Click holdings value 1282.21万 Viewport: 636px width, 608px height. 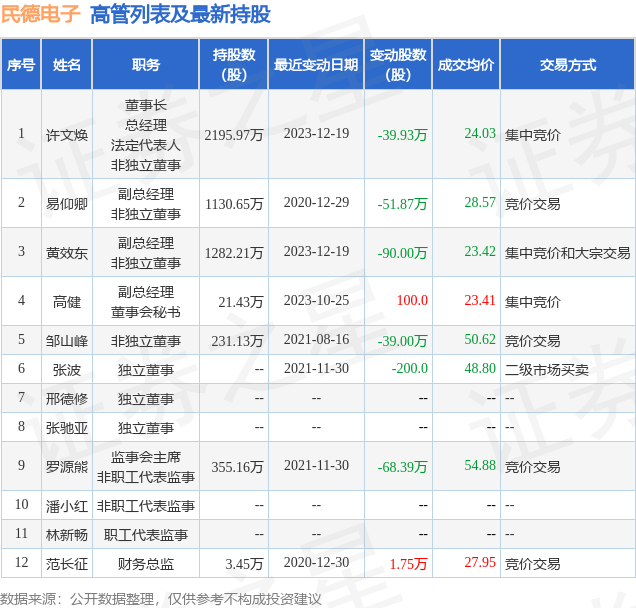coord(234,253)
